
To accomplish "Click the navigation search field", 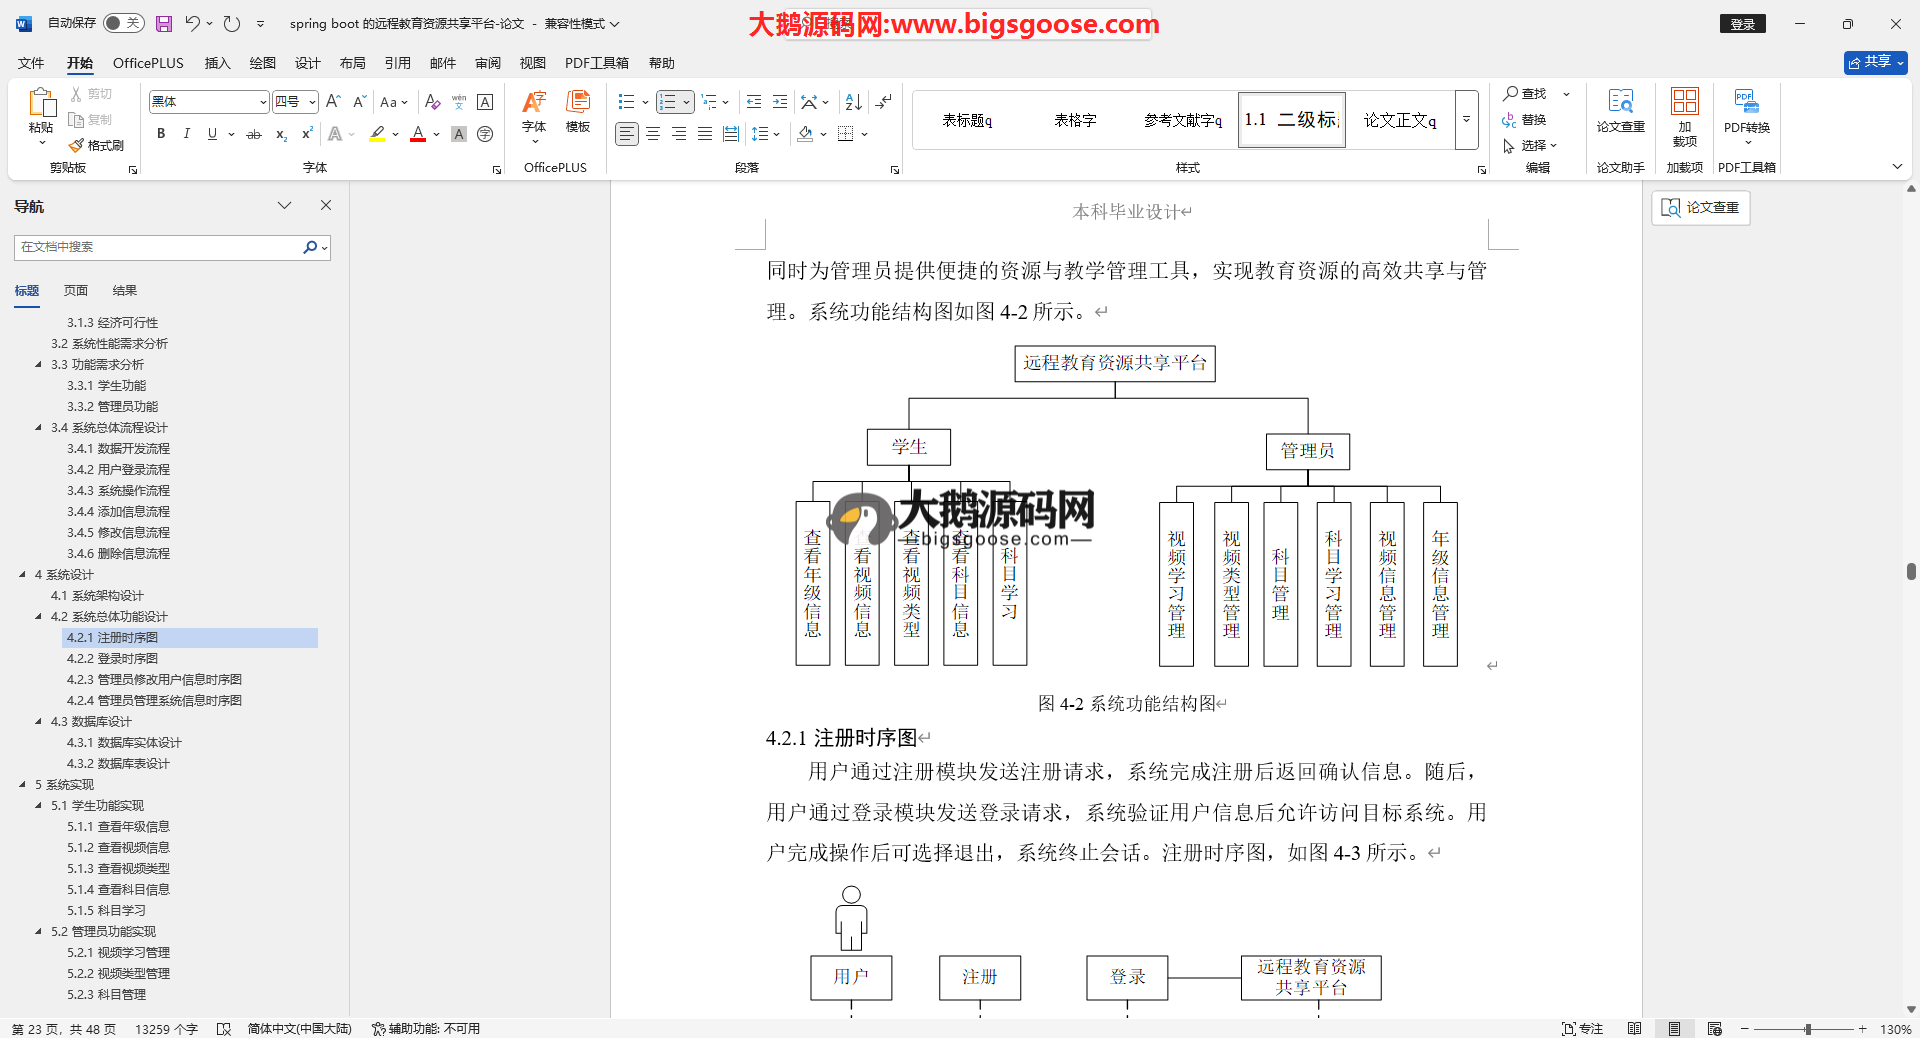I will click(x=158, y=247).
